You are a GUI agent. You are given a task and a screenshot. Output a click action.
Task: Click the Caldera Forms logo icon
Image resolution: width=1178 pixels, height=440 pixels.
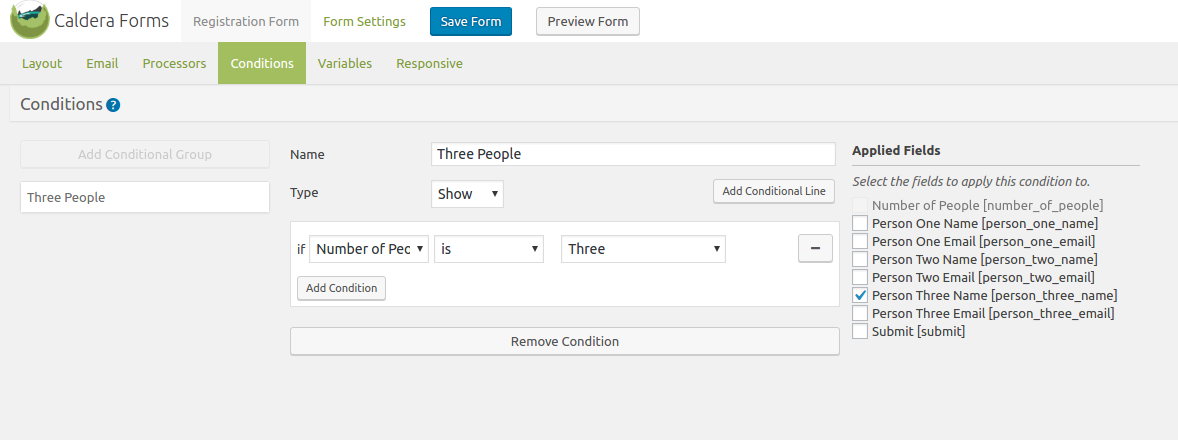click(30, 20)
